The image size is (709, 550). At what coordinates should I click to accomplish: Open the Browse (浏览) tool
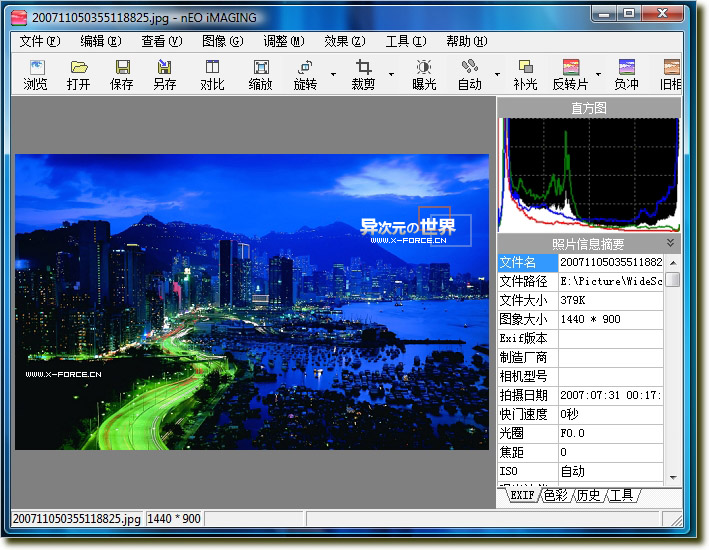click(x=36, y=75)
